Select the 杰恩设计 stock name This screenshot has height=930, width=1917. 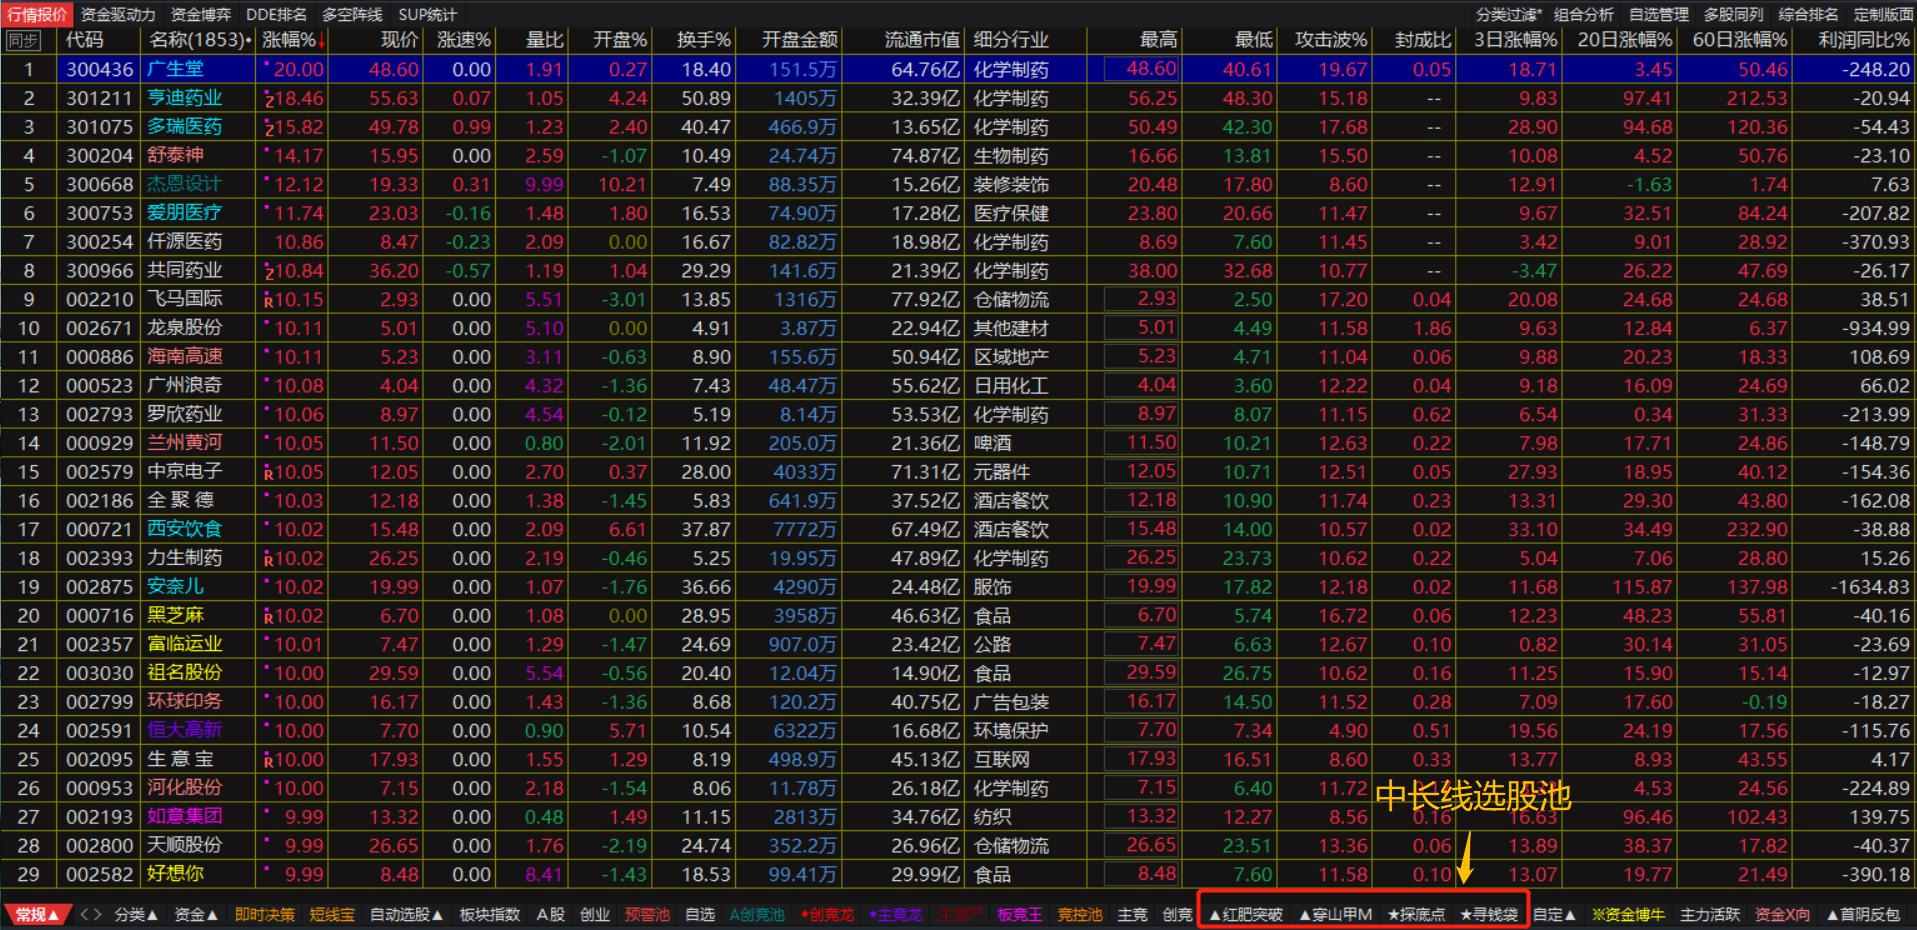pyautogui.click(x=185, y=184)
